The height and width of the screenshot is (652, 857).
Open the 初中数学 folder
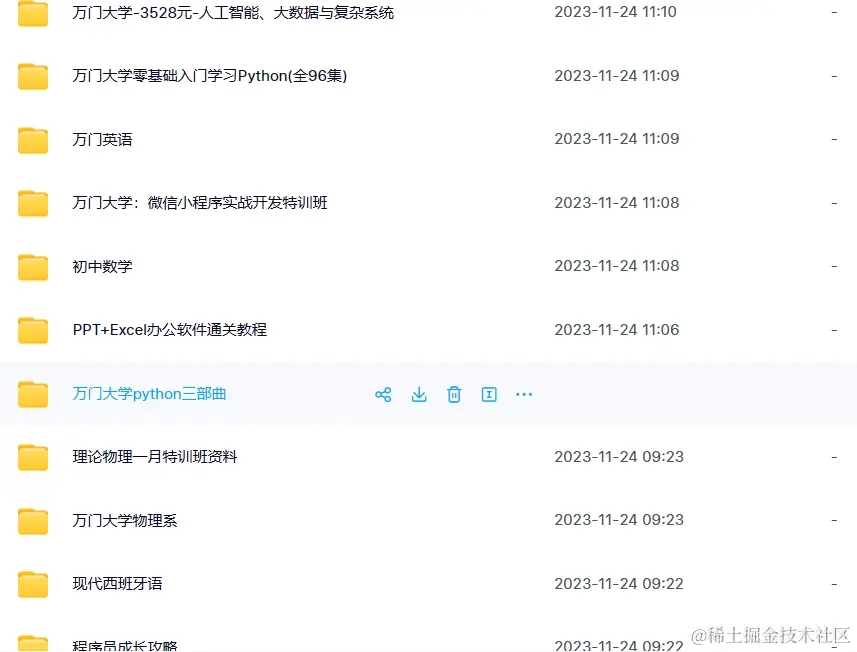click(x=102, y=266)
